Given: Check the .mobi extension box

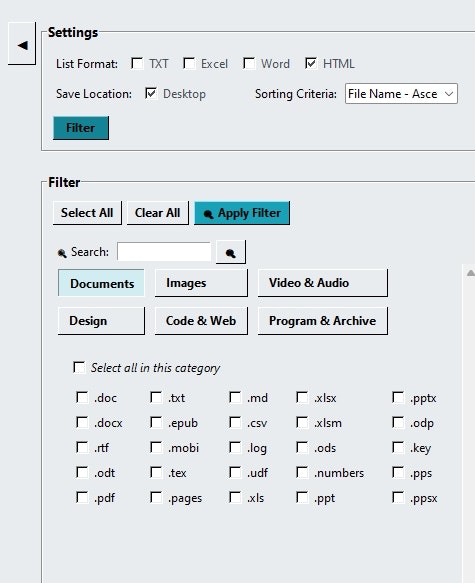Looking at the screenshot, I should [x=156, y=447].
